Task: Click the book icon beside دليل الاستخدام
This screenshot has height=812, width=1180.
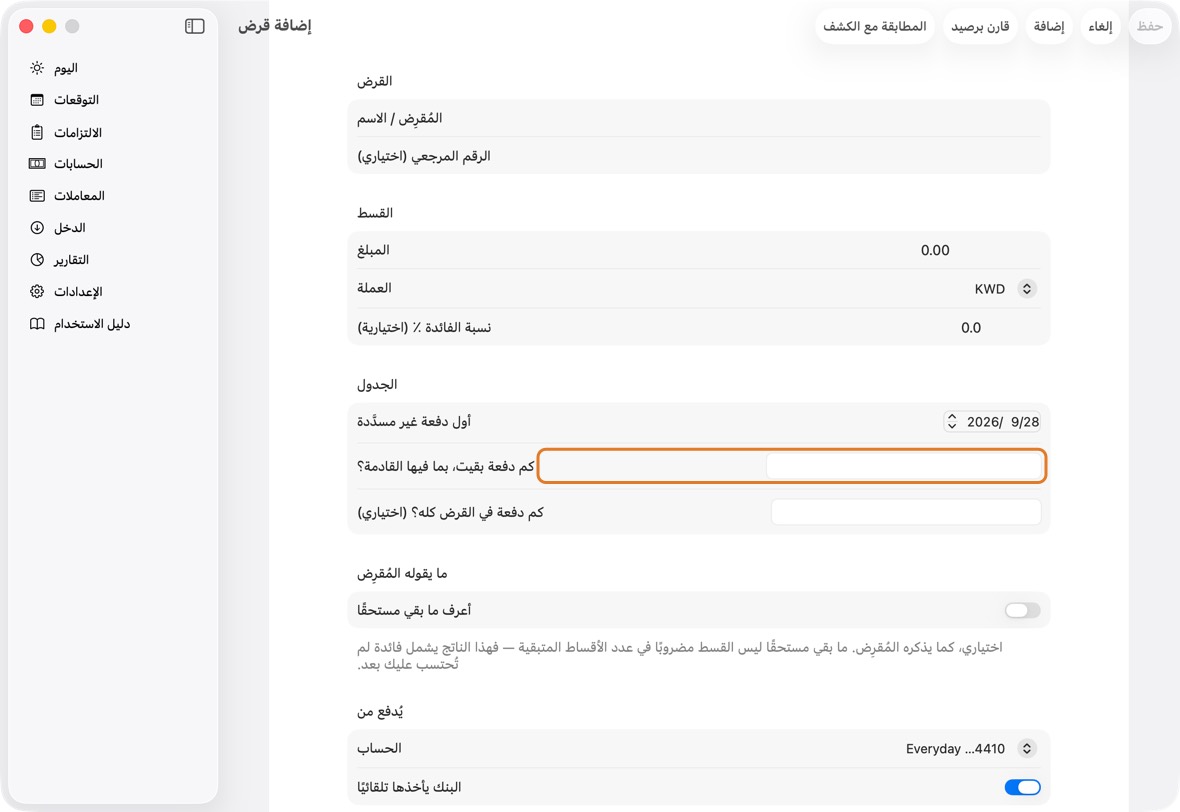Action: [37, 324]
